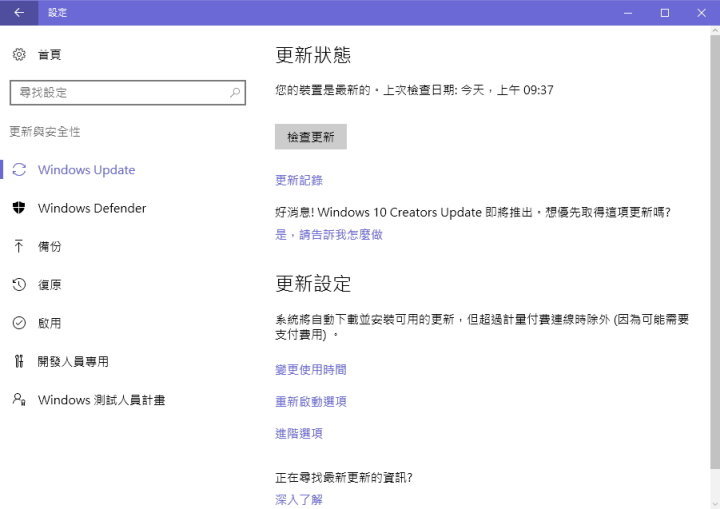Click the back arrow in title bar
The height and width of the screenshot is (509, 720).
[x=19, y=13]
